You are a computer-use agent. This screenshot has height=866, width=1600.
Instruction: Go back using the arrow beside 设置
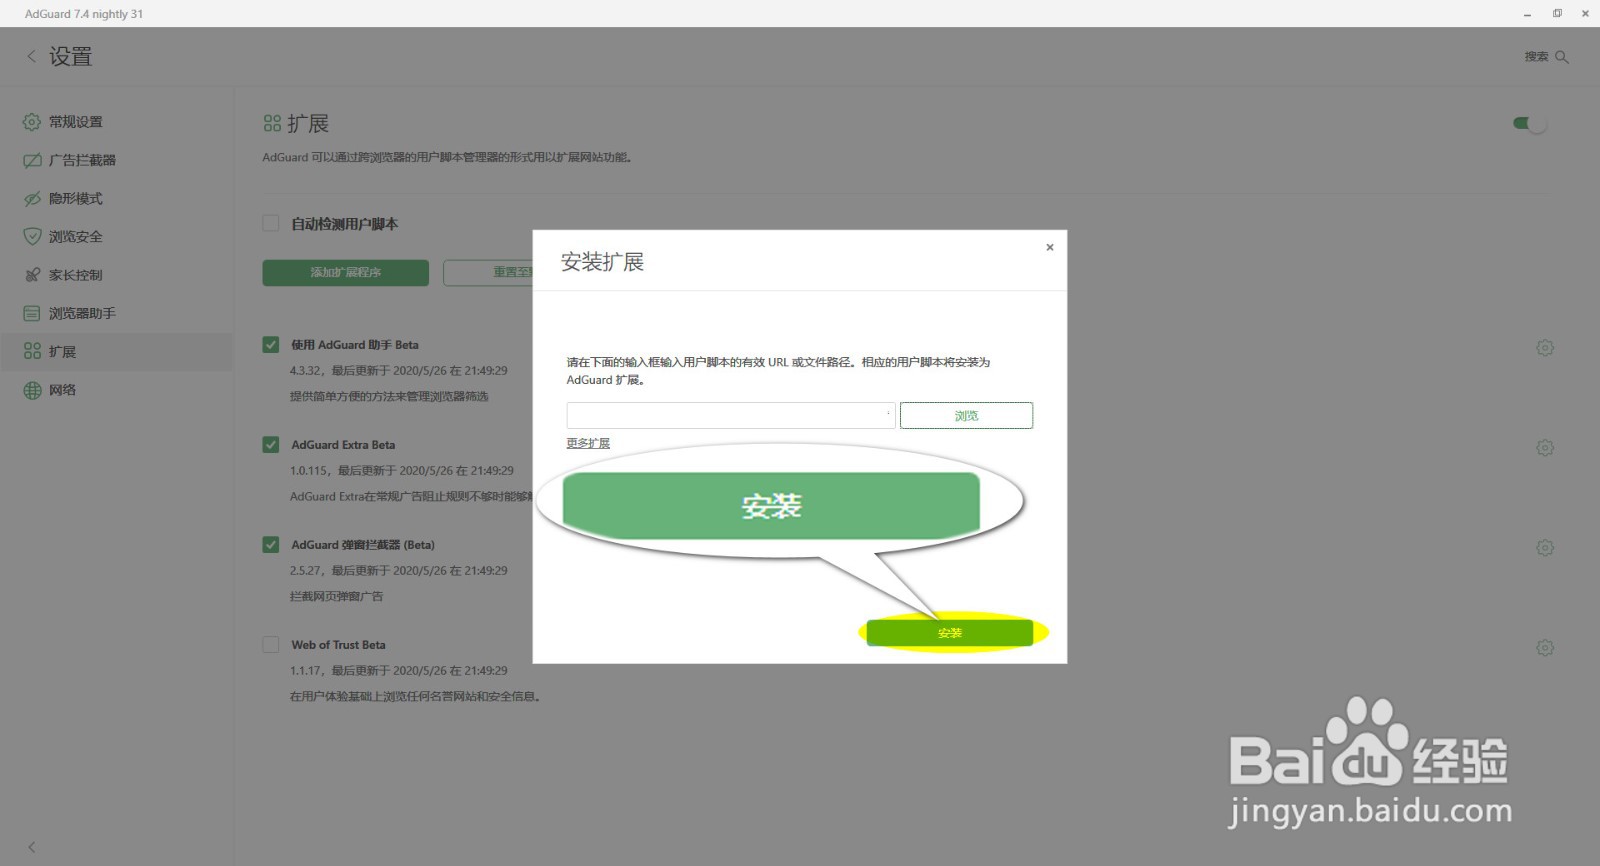pyautogui.click(x=31, y=57)
